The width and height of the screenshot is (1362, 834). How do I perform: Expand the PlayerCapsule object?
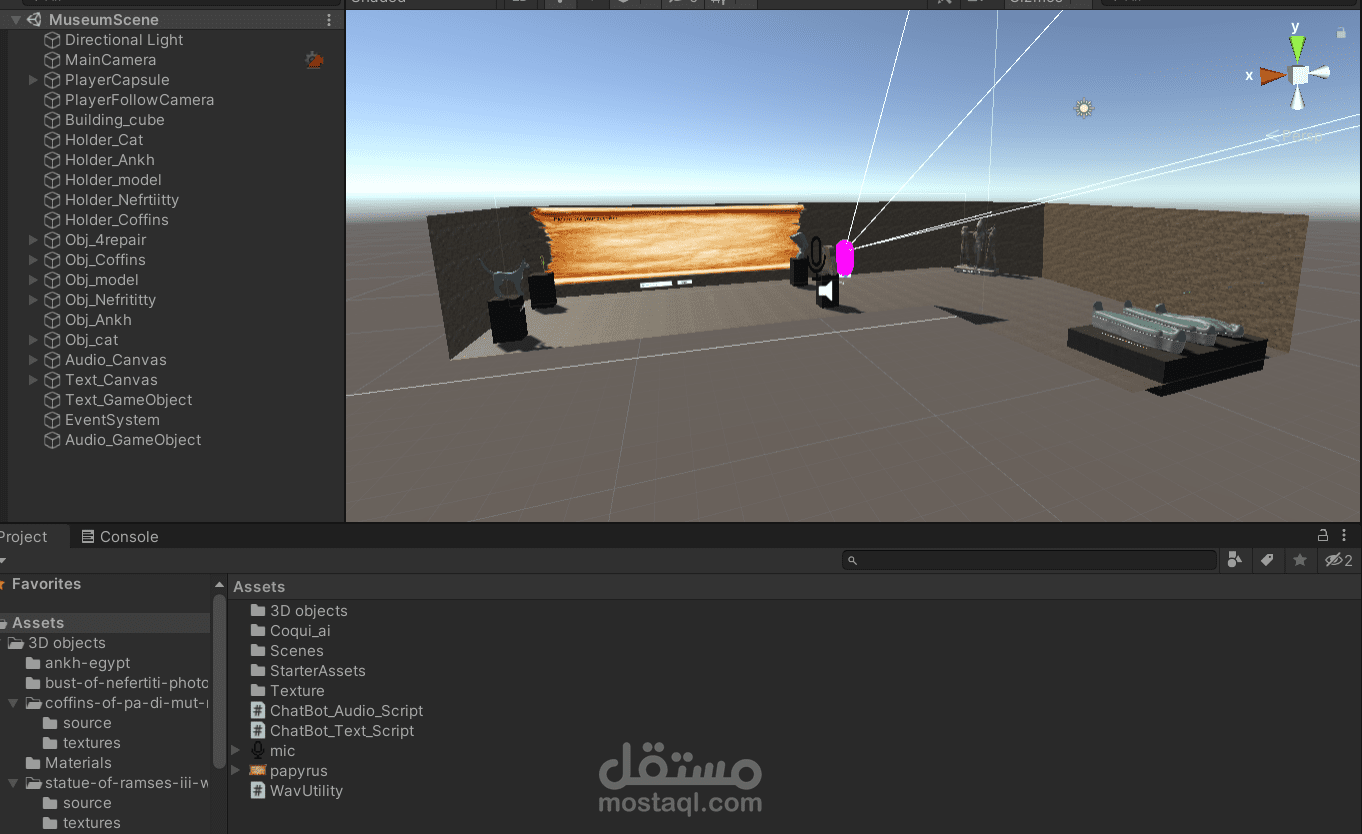coord(33,80)
